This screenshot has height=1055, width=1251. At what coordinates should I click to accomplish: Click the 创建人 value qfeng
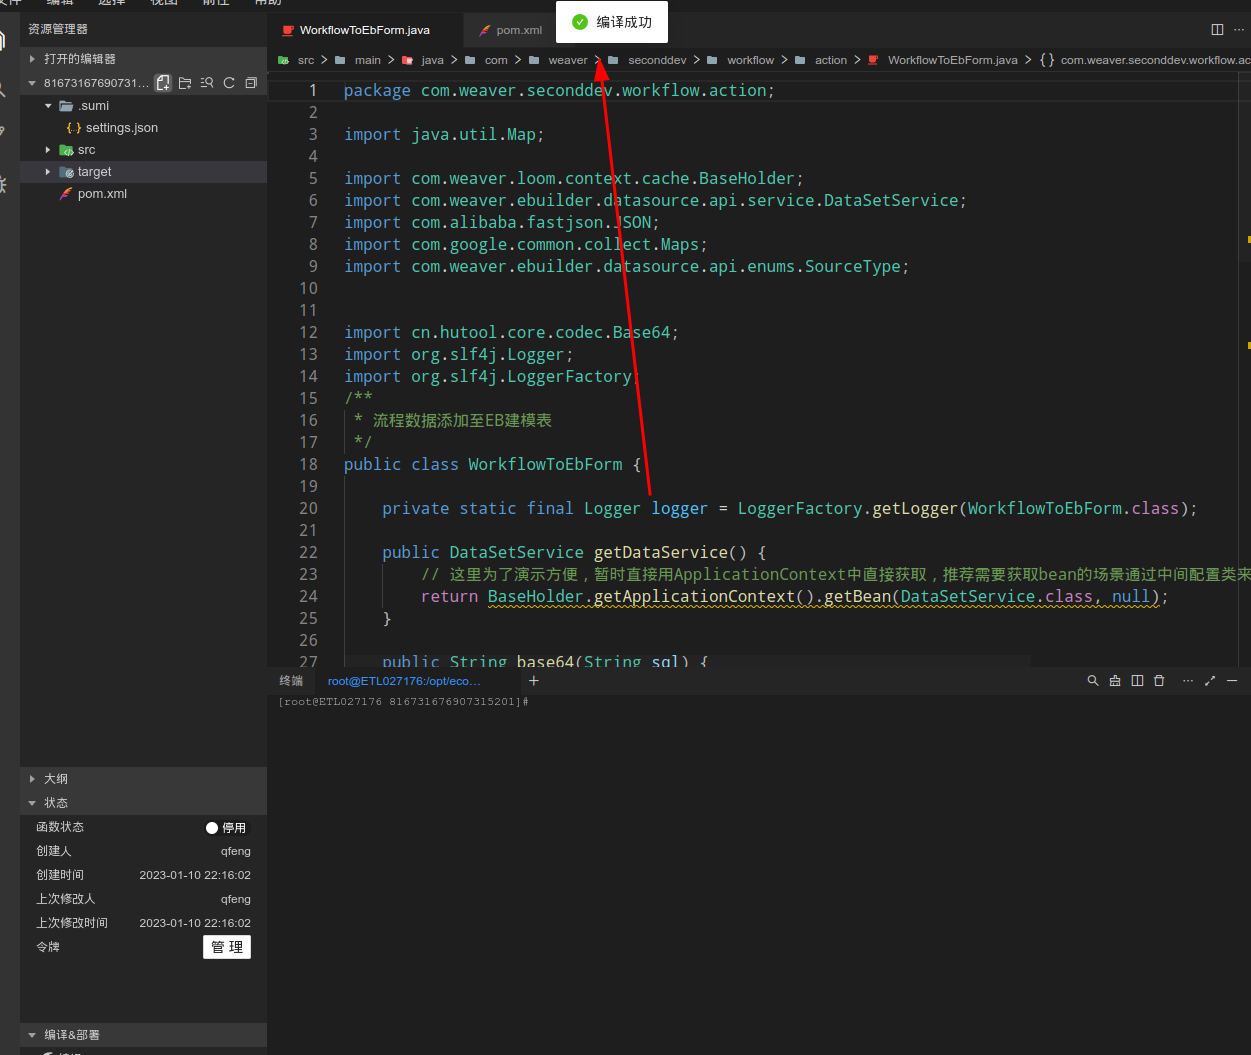pyautogui.click(x=236, y=851)
